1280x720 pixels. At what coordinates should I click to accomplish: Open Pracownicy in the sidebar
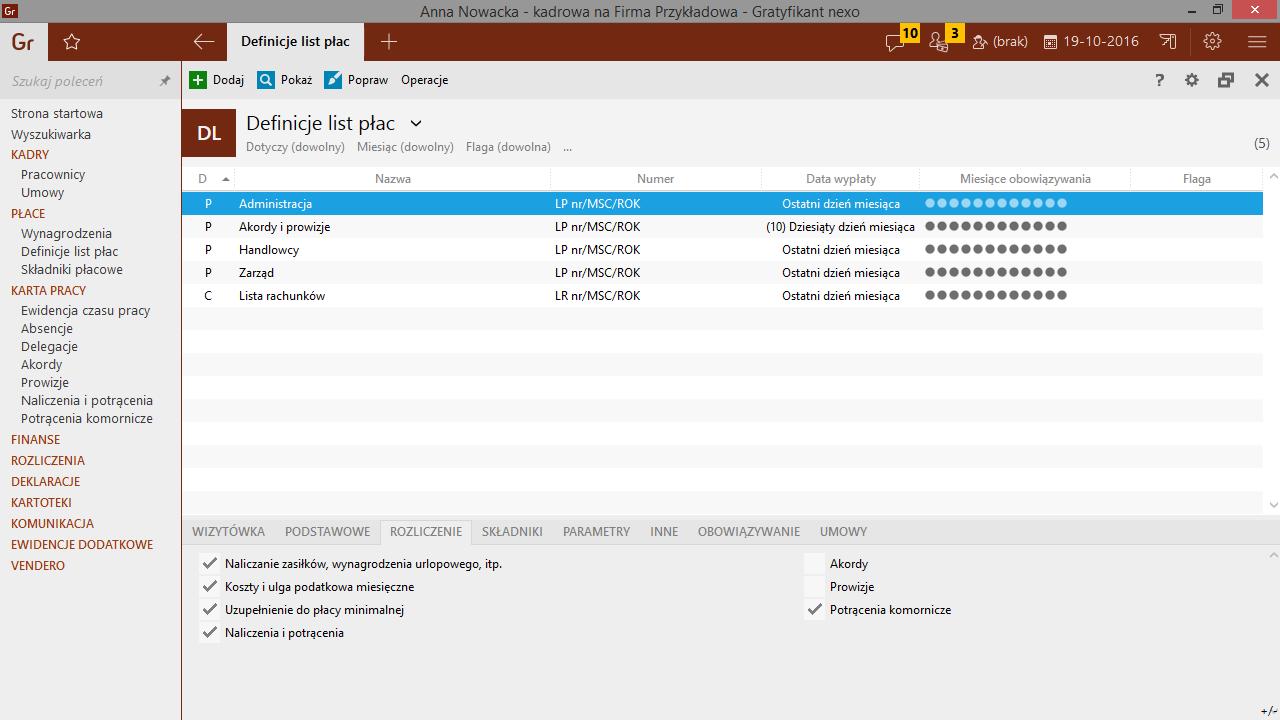53,174
